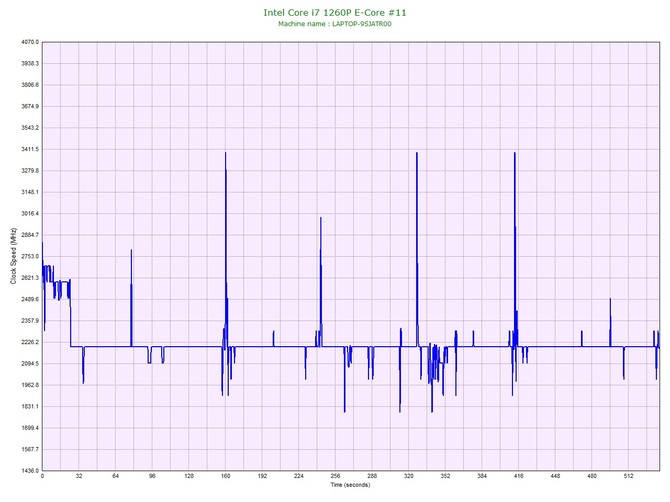Click the 2489.6 y-axis value
This screenshot has height=502, width=670.
pyautogui.click(x=30, y=299)
